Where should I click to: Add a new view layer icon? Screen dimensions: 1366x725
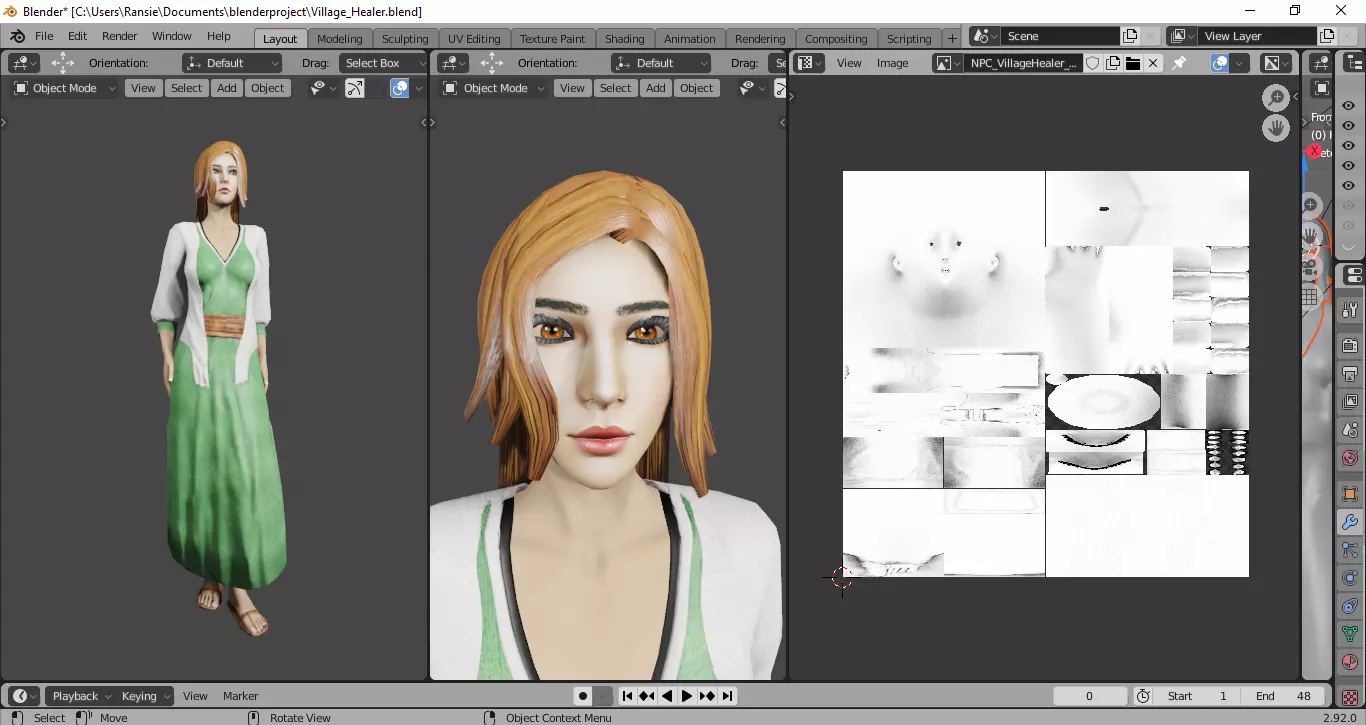tap(1327, 36)
